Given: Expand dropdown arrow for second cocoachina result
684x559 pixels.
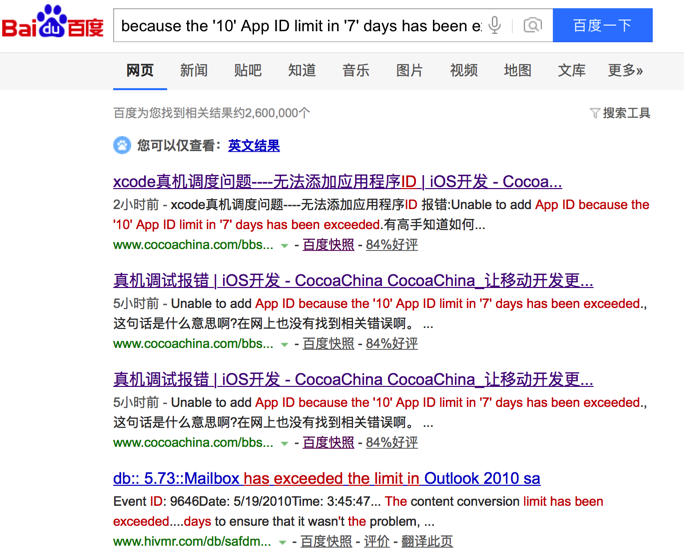Looking at the screenshot, I should click(x=284, y=345).
